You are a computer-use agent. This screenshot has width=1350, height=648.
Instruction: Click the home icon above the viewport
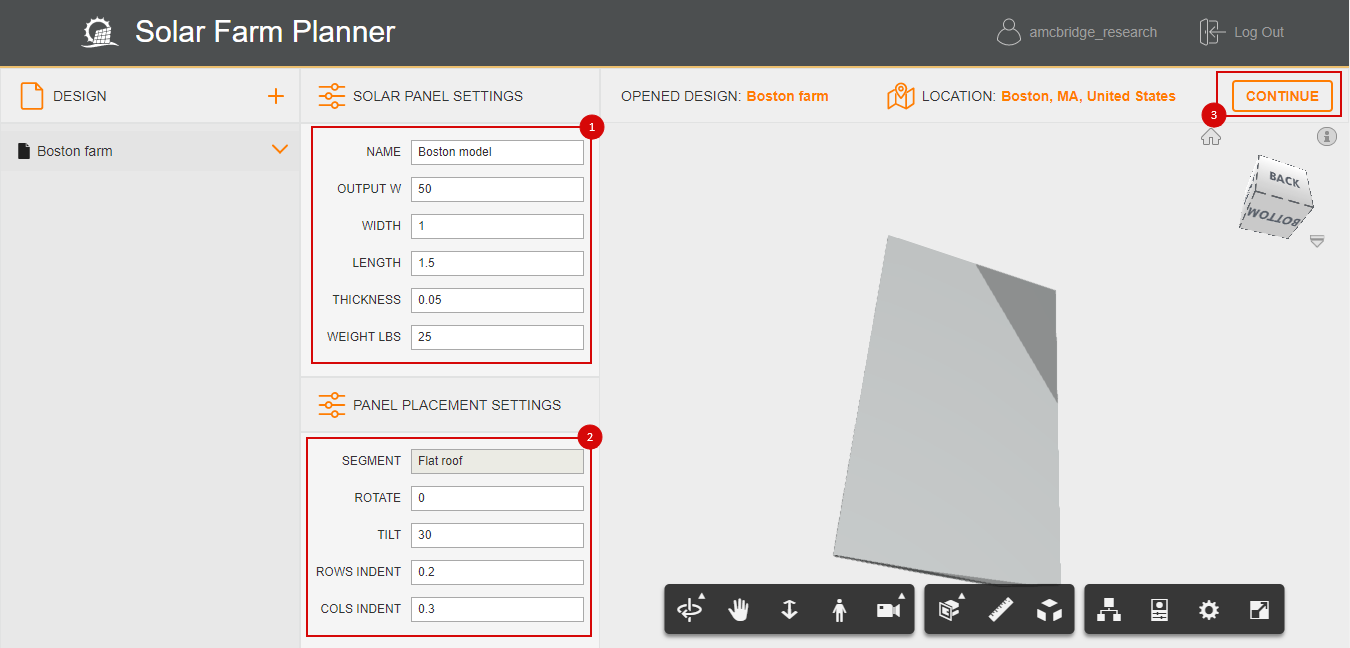pos(1211,136)
